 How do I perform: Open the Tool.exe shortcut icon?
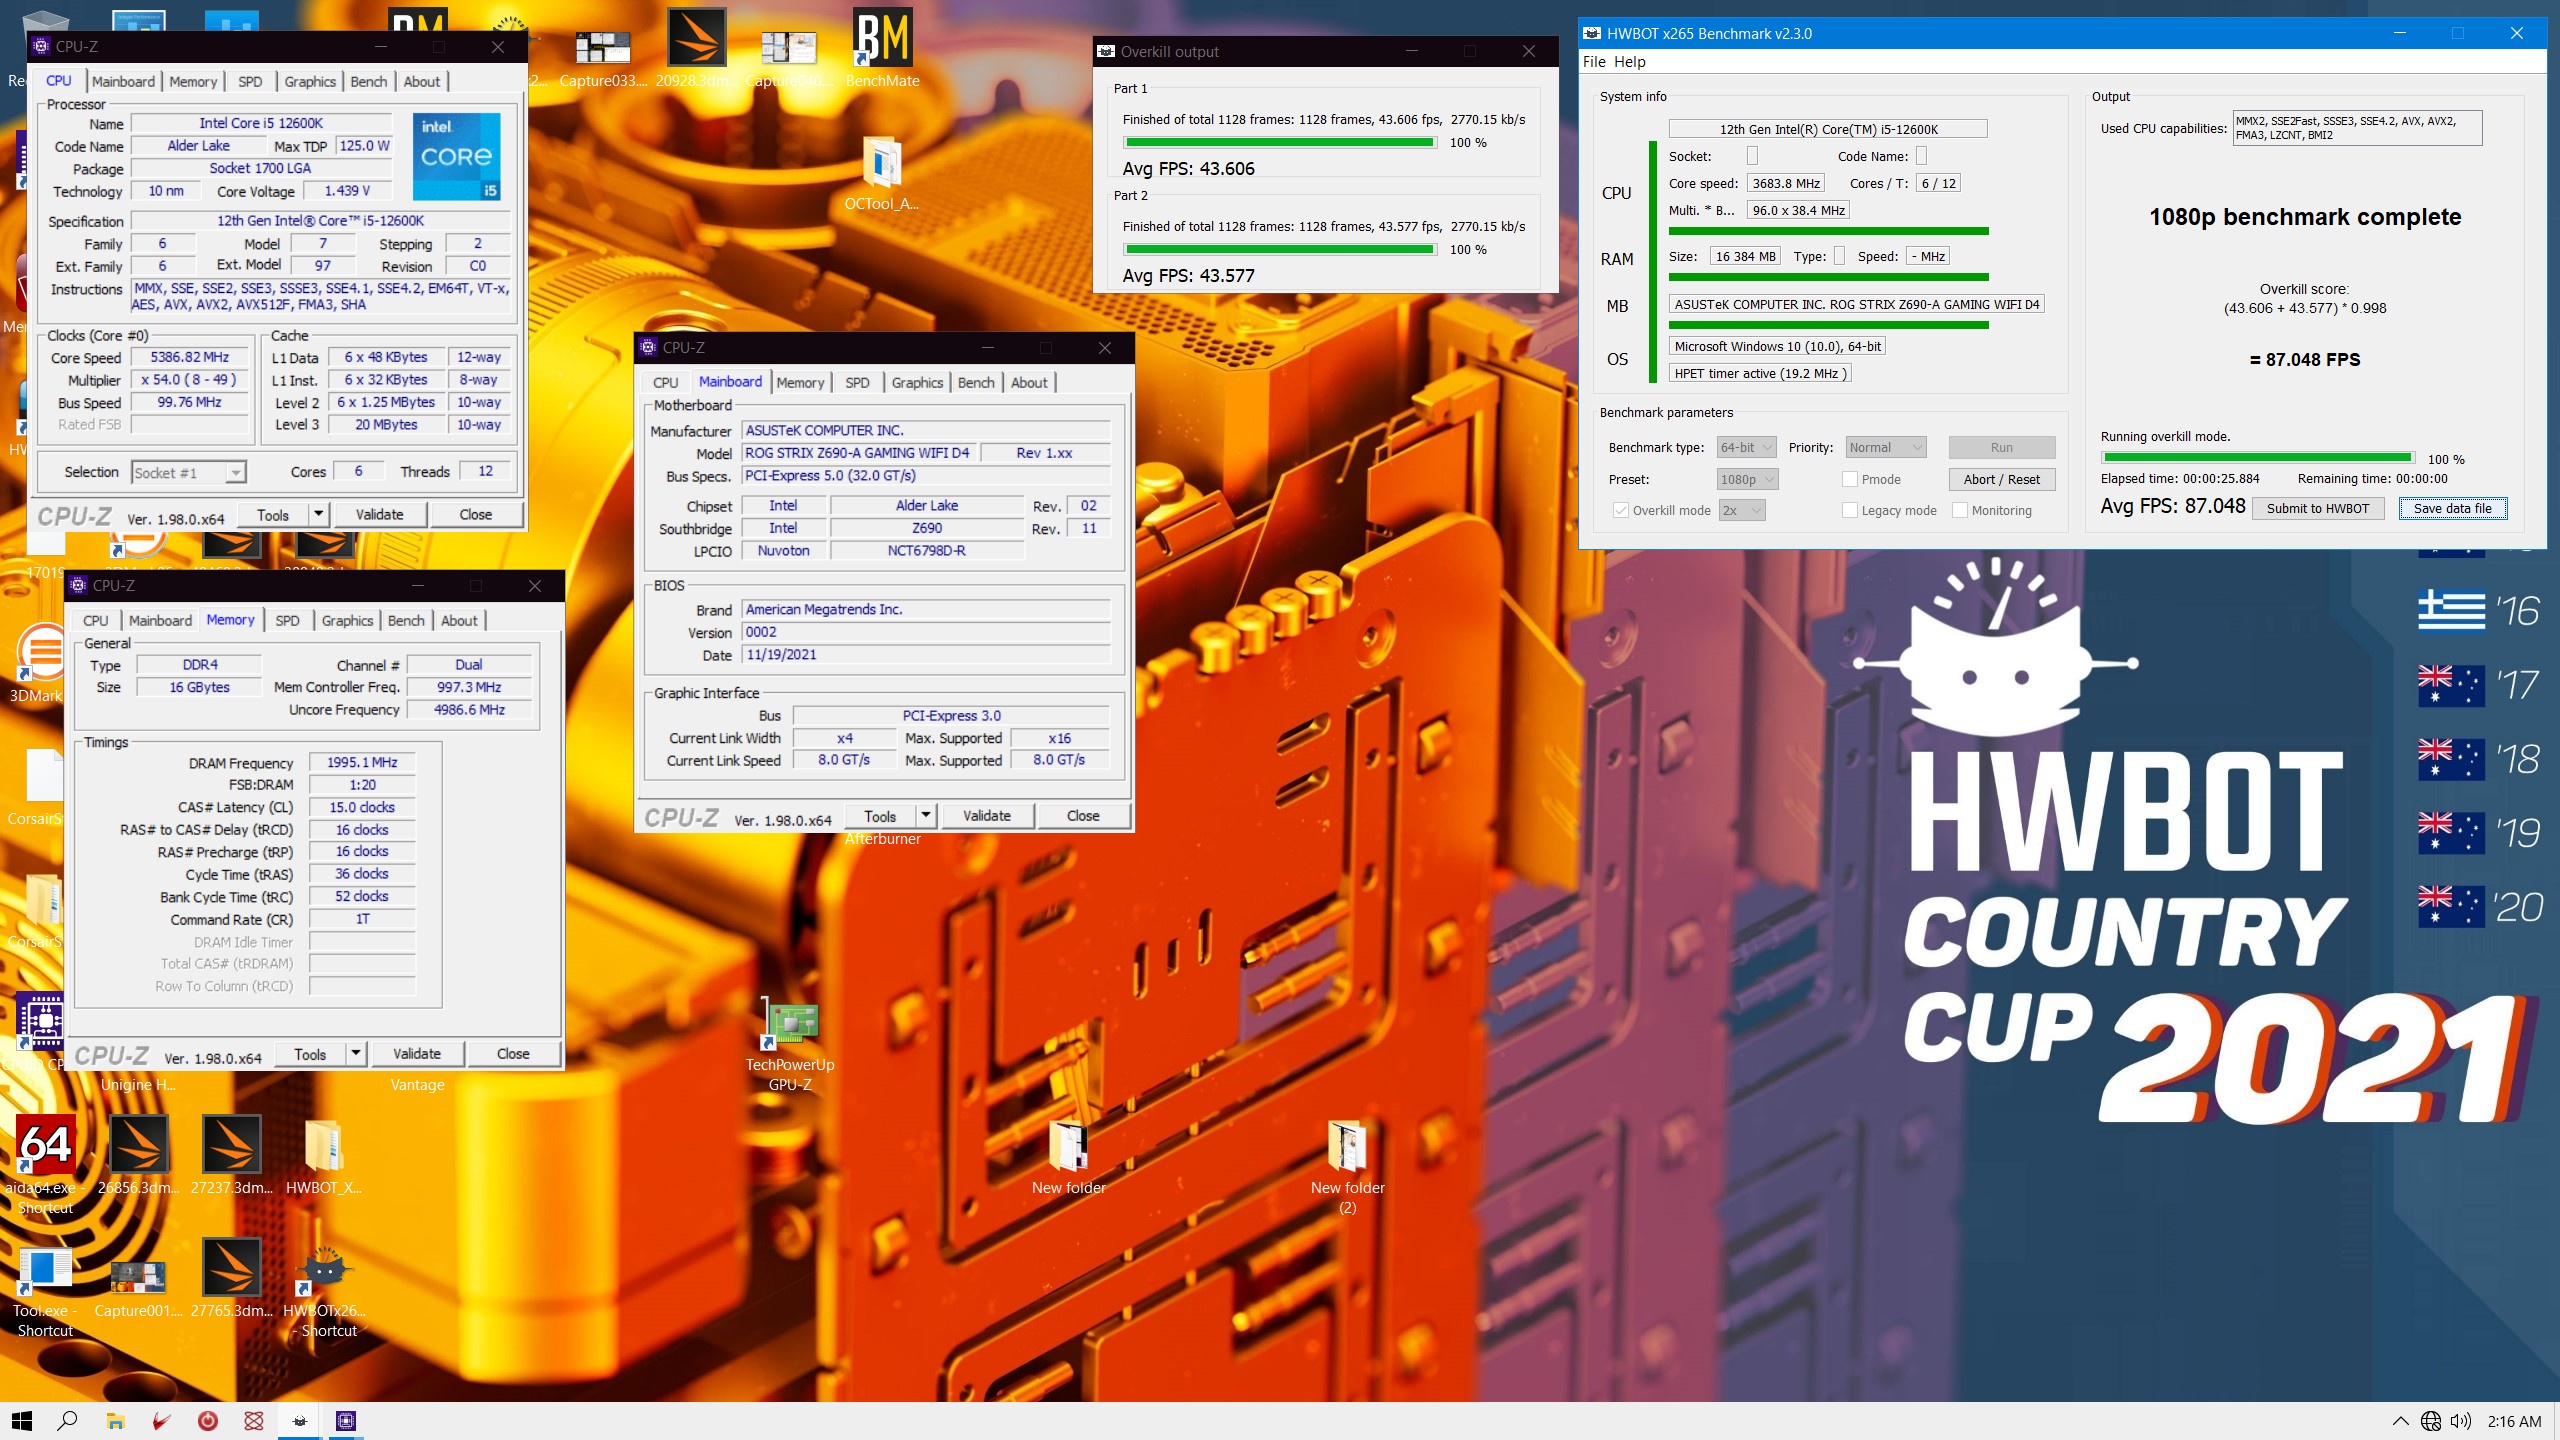click(46, 1290)
